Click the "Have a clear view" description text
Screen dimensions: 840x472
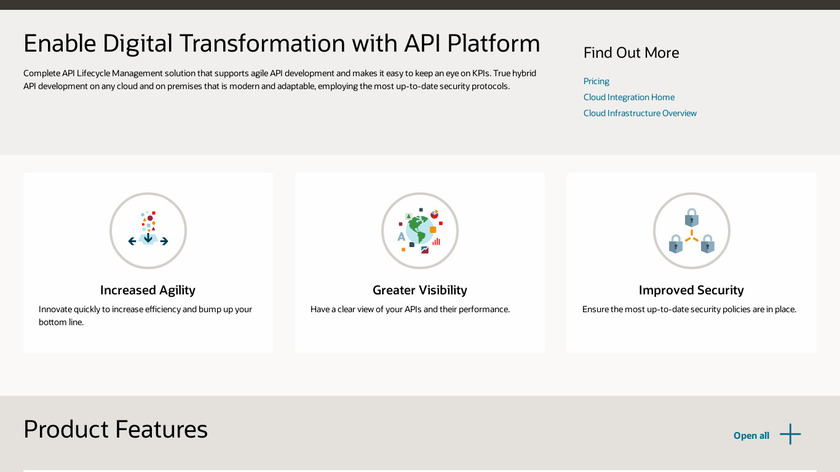click(x=410, y=309)
